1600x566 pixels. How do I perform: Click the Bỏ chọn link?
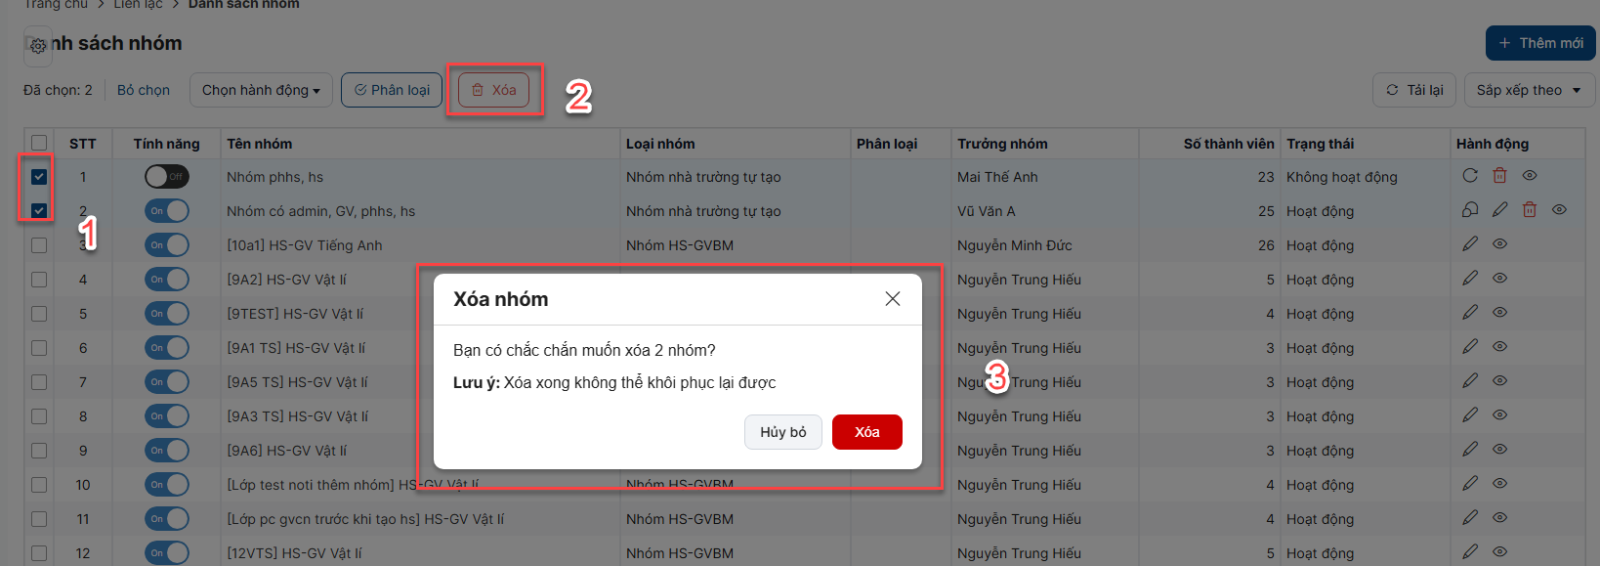(143, 90)
